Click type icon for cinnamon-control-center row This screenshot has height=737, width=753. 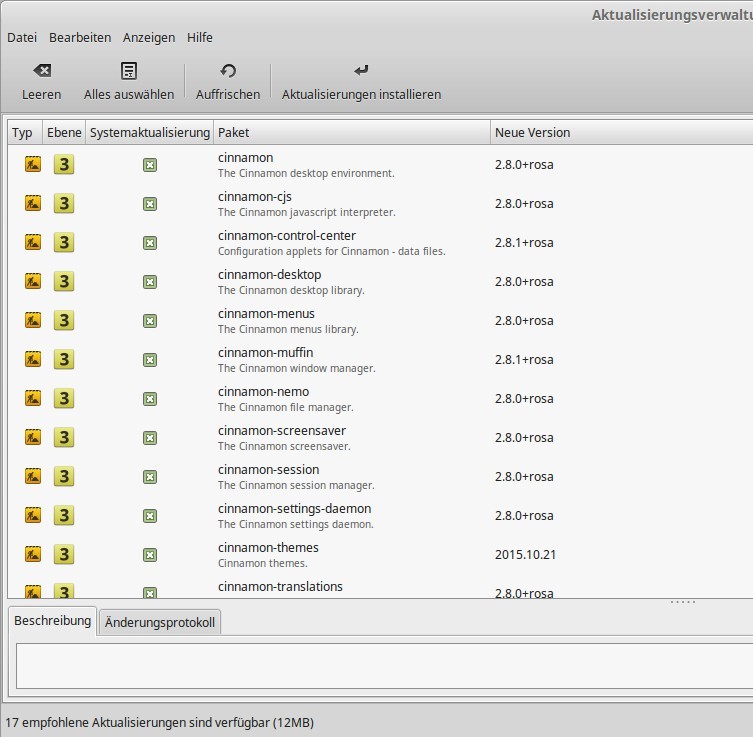(x=33, y=242)
